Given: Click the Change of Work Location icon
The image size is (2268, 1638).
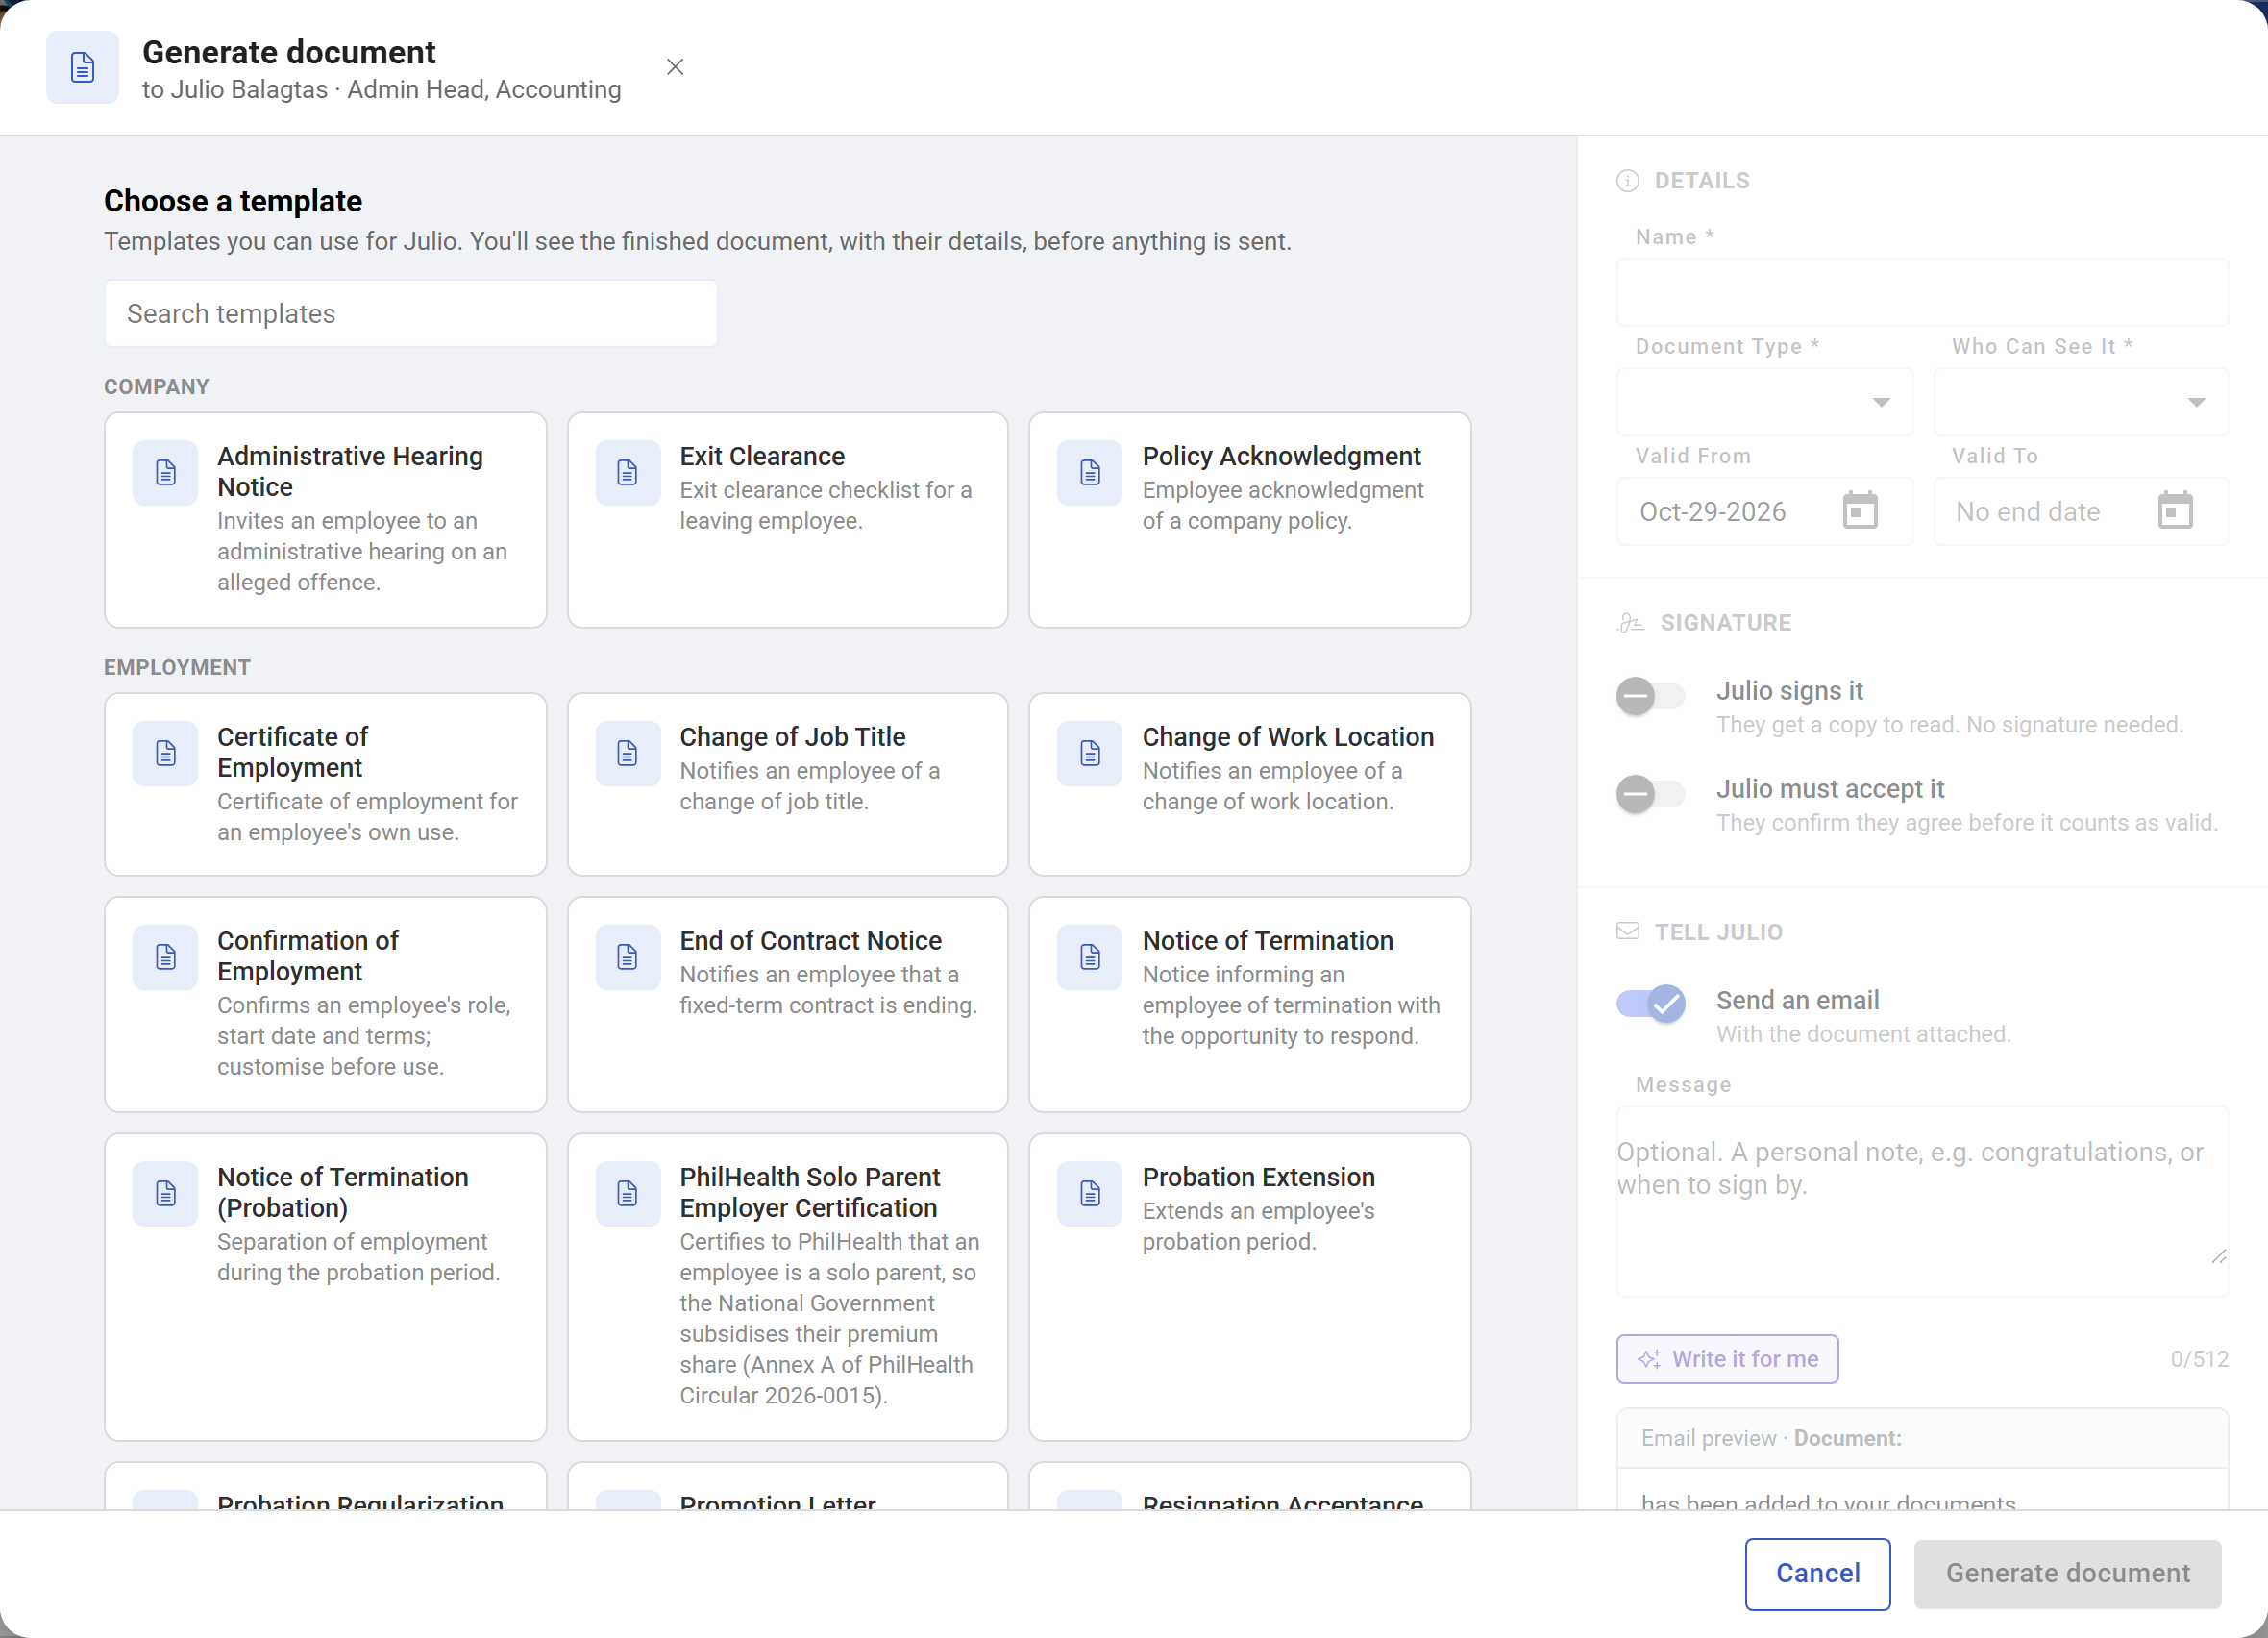Looking at the screenshot, I should coord(1090,753).
